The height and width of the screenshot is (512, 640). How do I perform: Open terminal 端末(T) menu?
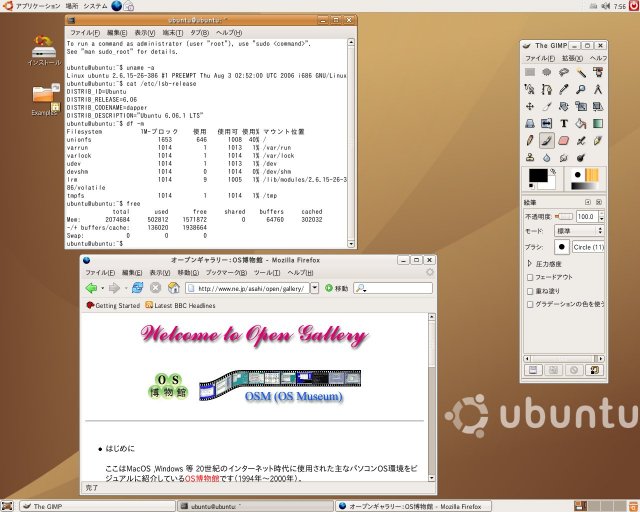tap(173, 33)
